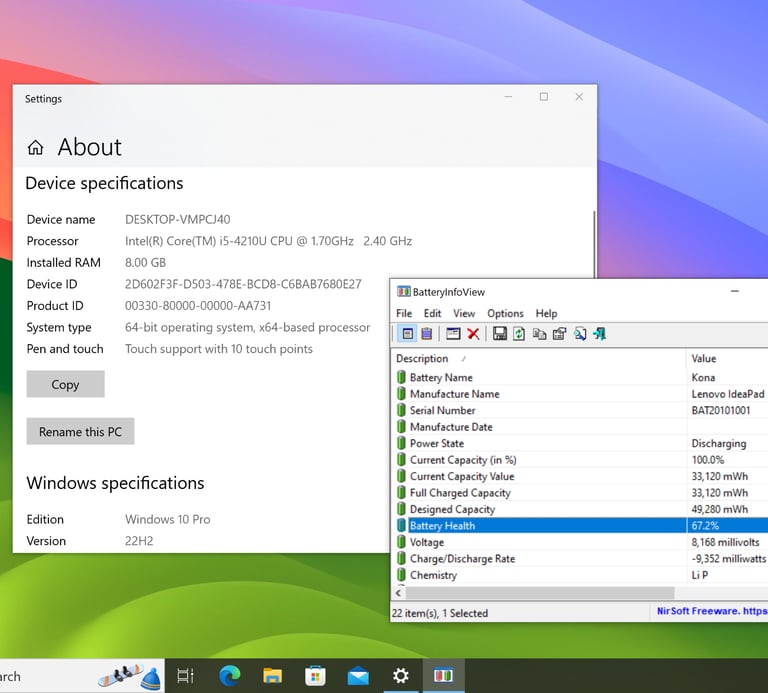The height and width of the screenshot is (693, 768).
Task: Select the Current Capacity (in %) row
Action: (x=579, y=459)
